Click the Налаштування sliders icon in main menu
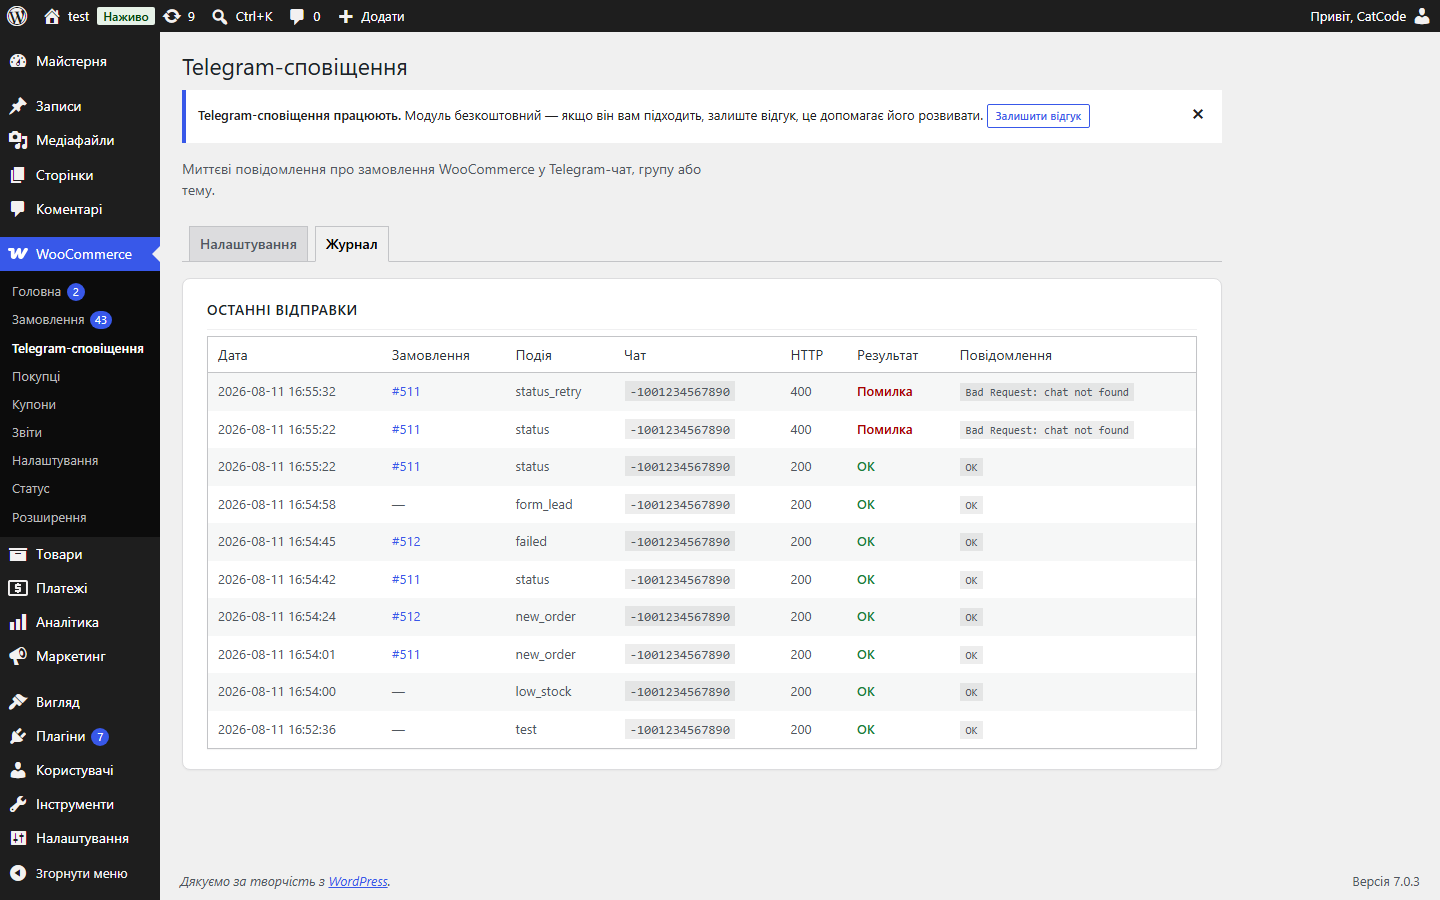 pos(18,838)
